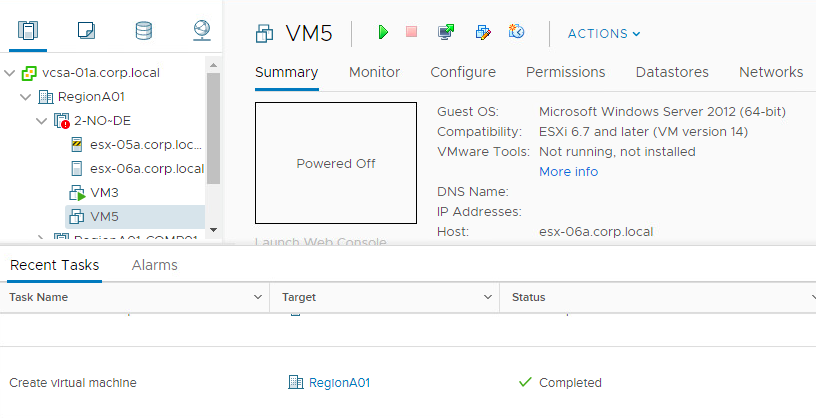This screenshot has height=418, width=816.
Task: Click the Completed status text
Action: pyautogui.click(x=570, y=383)
